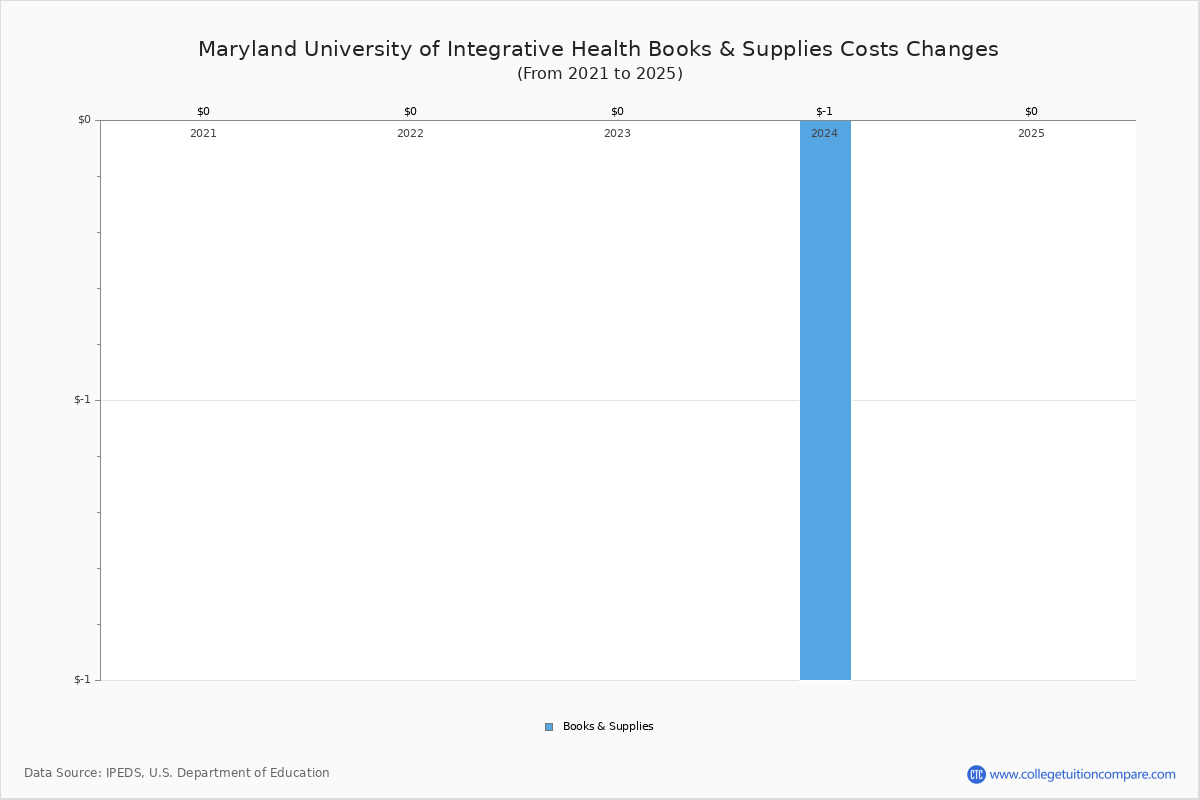Click the blue Books & Supplies legend square
1200x800 pixels.
pyautogui.click(x=547, y=726)
